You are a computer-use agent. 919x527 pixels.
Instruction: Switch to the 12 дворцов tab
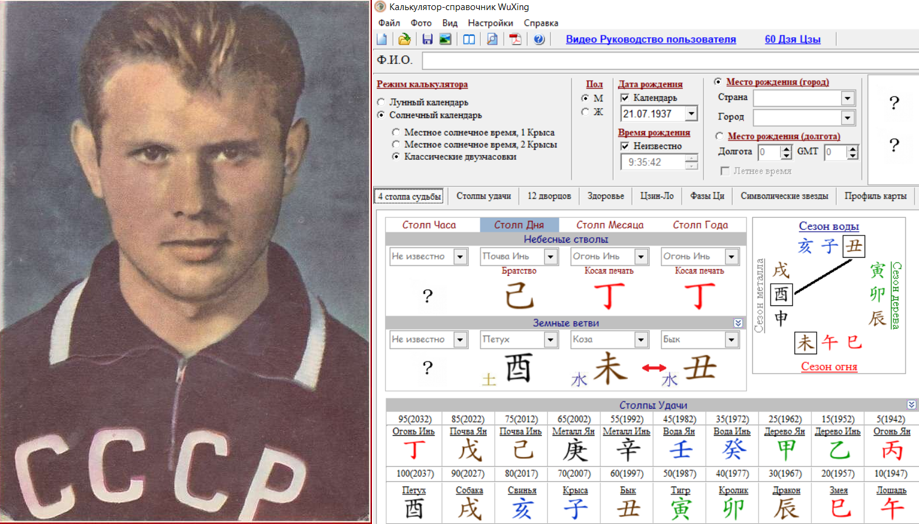tap(549, 196)
